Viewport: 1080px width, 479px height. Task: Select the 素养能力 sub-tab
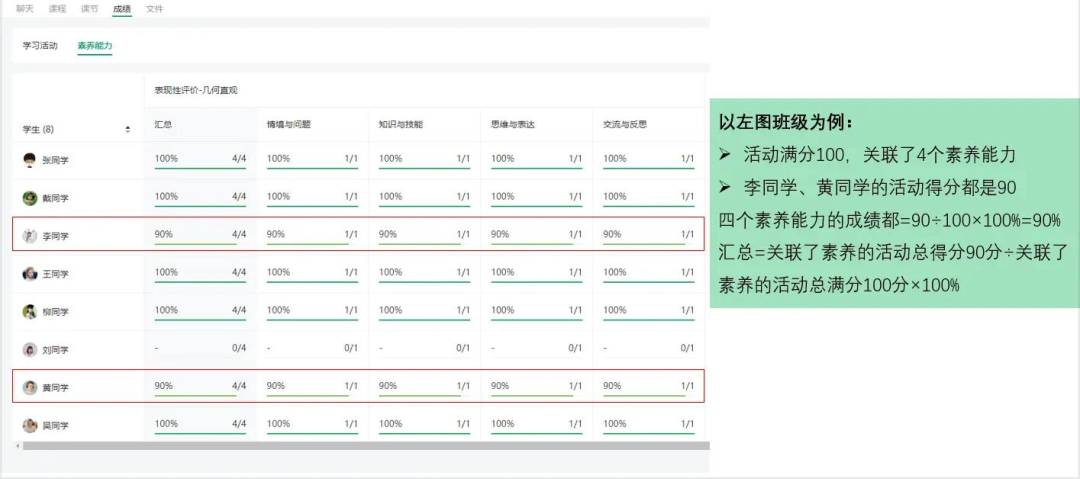point(95,45)
